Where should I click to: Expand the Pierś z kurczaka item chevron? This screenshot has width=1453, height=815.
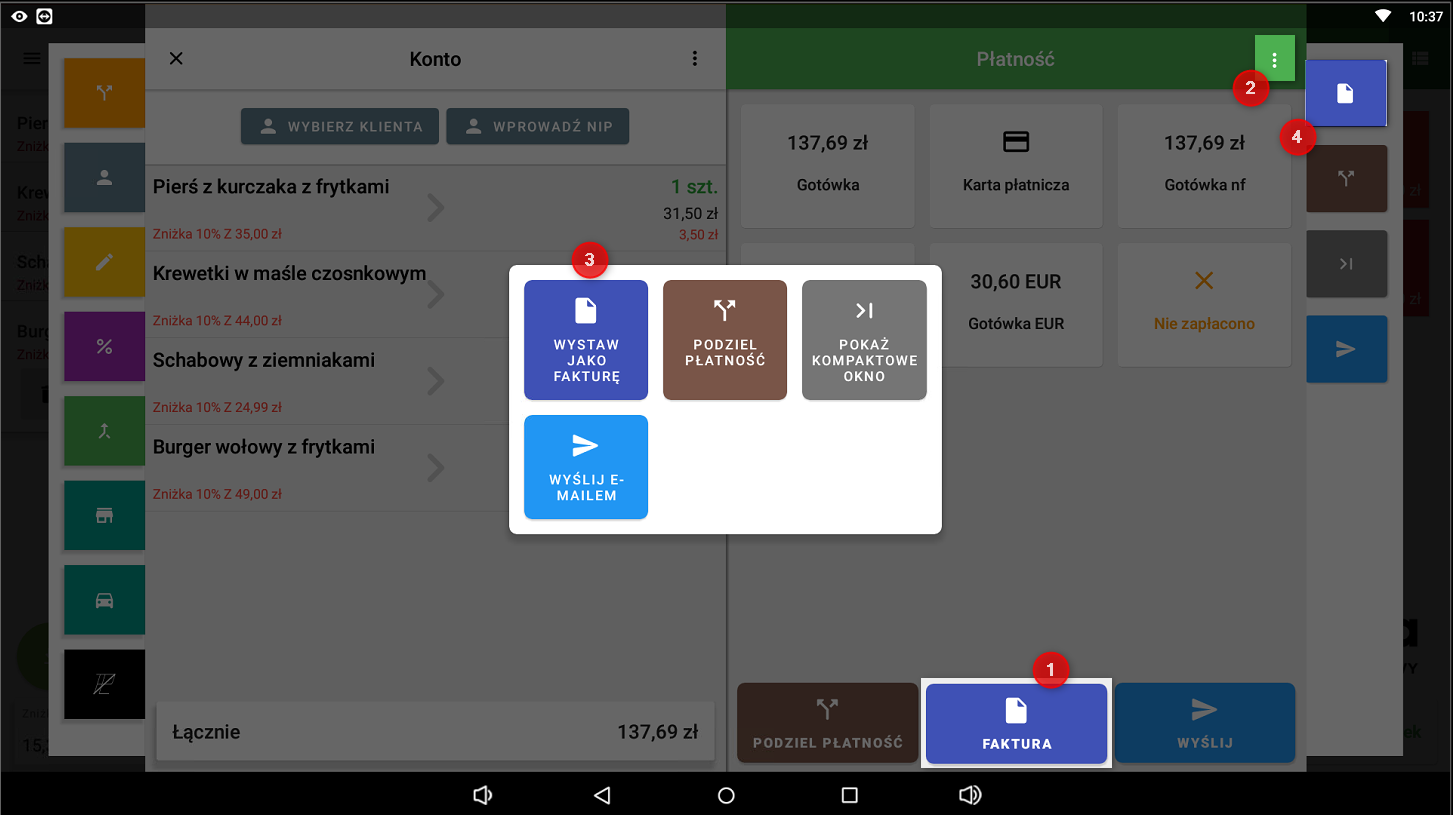436,208
